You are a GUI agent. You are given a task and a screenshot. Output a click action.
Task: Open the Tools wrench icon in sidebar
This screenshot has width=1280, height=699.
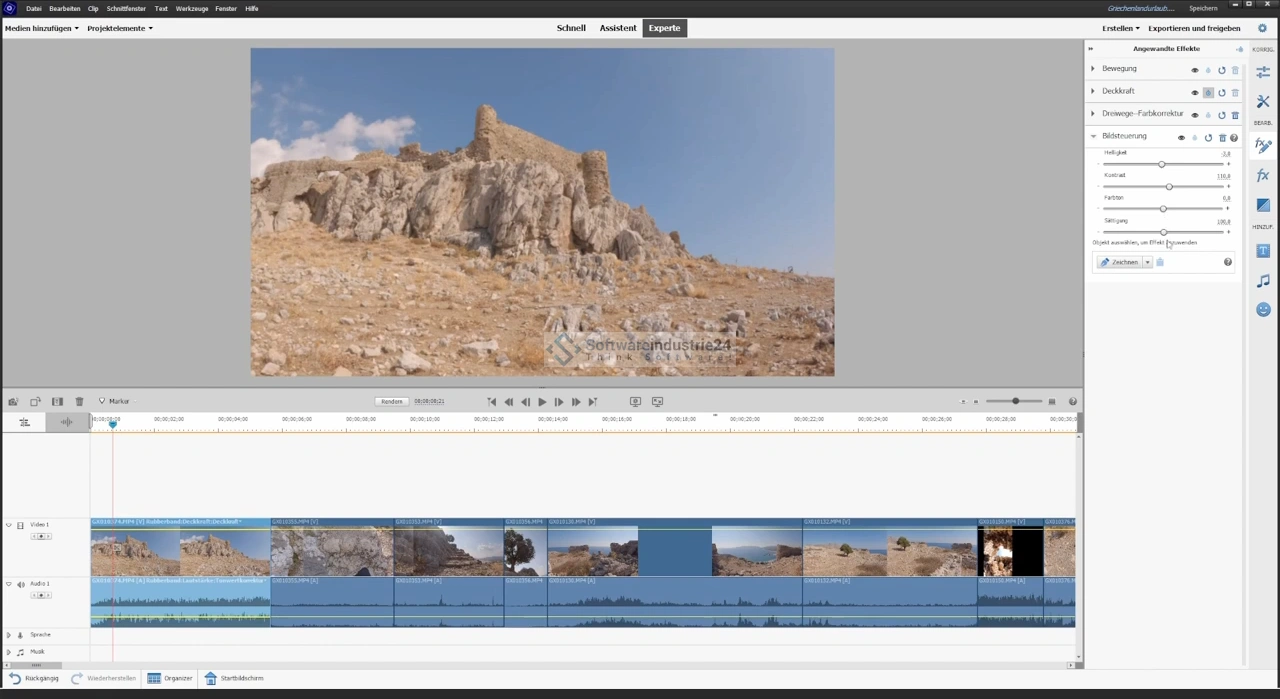tap(1263, 102)
